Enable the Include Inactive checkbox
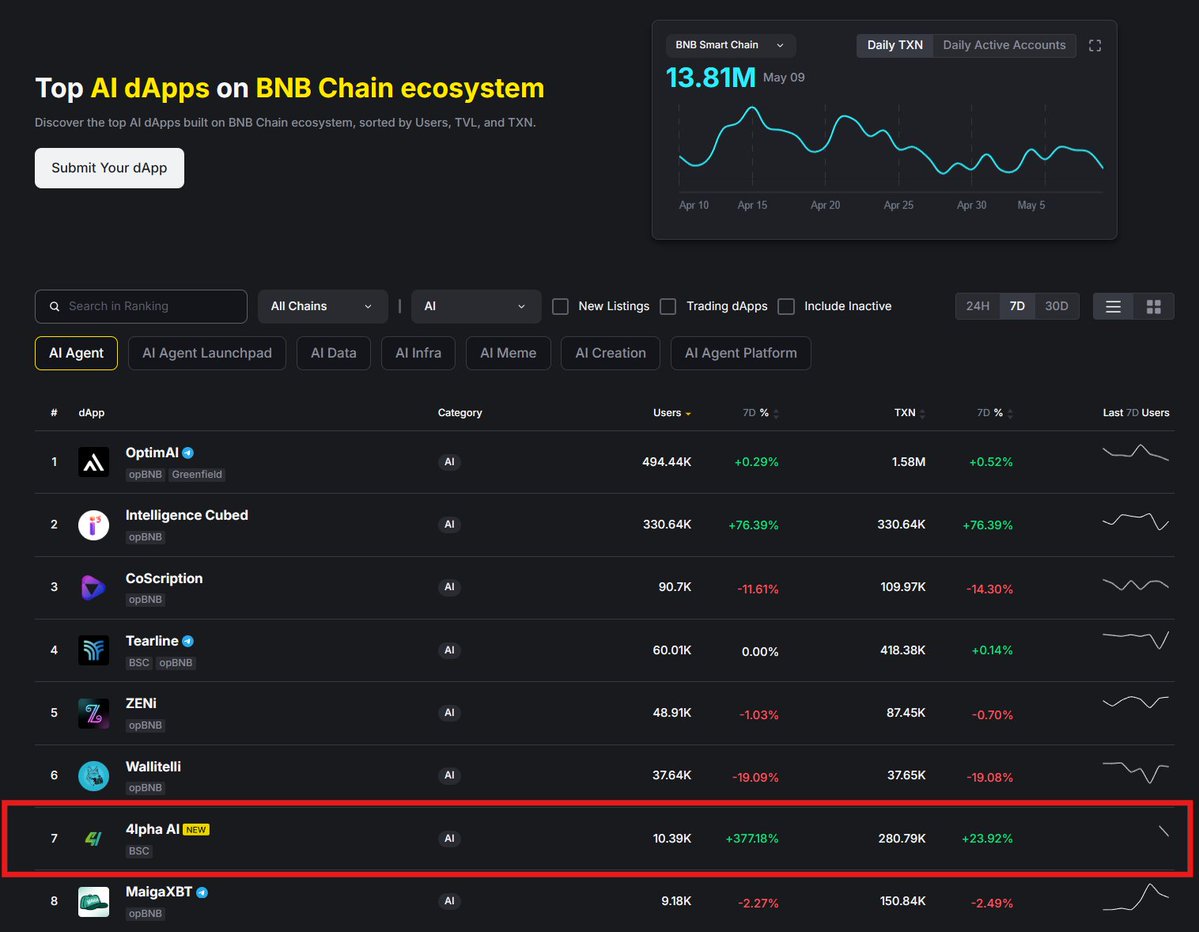This screenshot has width=1199, height=932. point(786,307)
